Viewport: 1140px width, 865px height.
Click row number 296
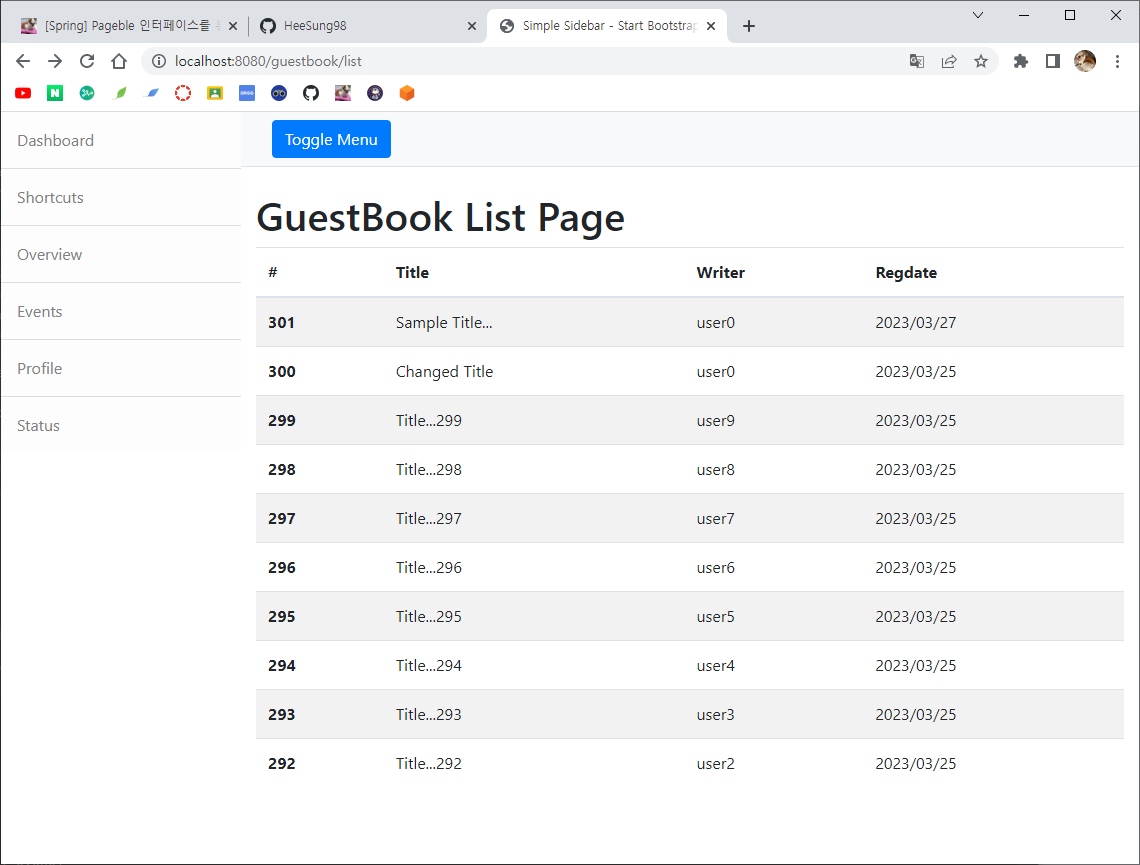281,568
